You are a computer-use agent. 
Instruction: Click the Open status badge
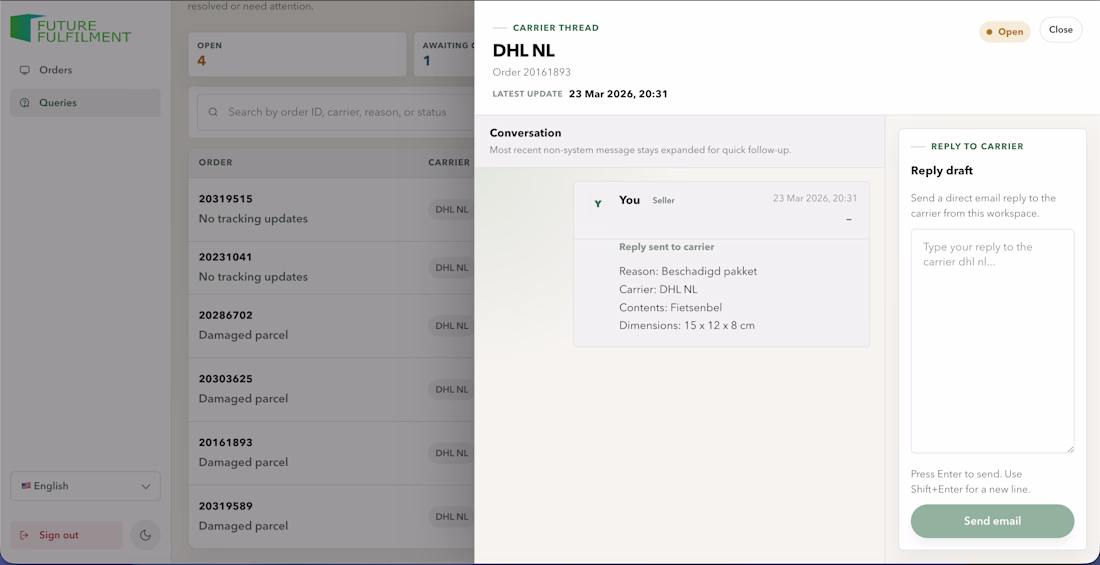[x=1005, y=32]
